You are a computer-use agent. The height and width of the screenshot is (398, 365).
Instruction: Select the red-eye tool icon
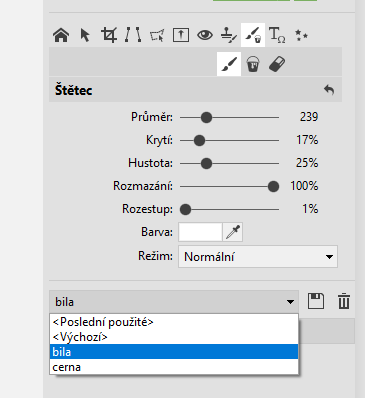click(x=205, y=35)
